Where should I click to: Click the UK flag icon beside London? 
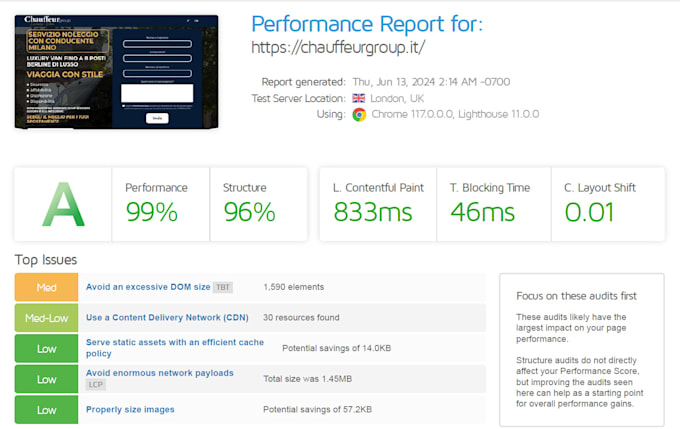359,98
